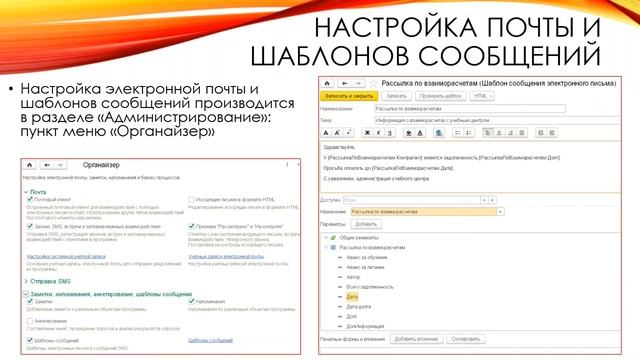Select Всего задолженность parameter

(x=370, y=287)
